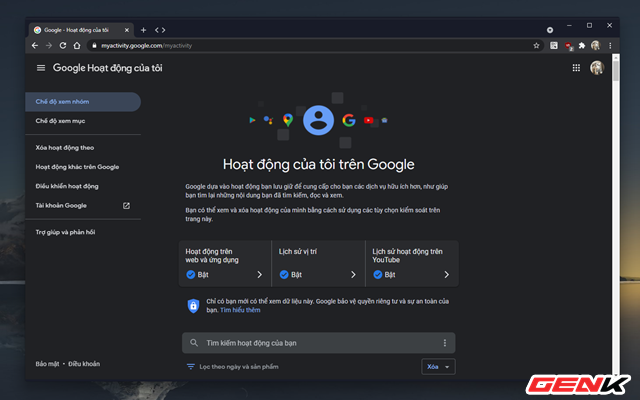Viewport: 640px width, 400px height.
Task: Open the hamburger main menu
Action: (x=41, y=68)
